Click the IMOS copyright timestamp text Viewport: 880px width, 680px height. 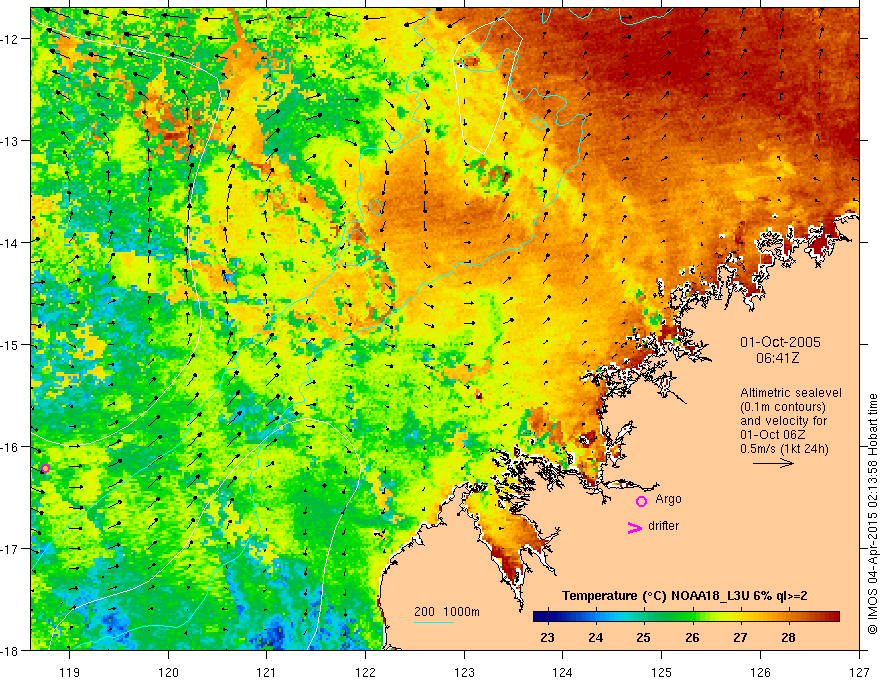(872, 514)
